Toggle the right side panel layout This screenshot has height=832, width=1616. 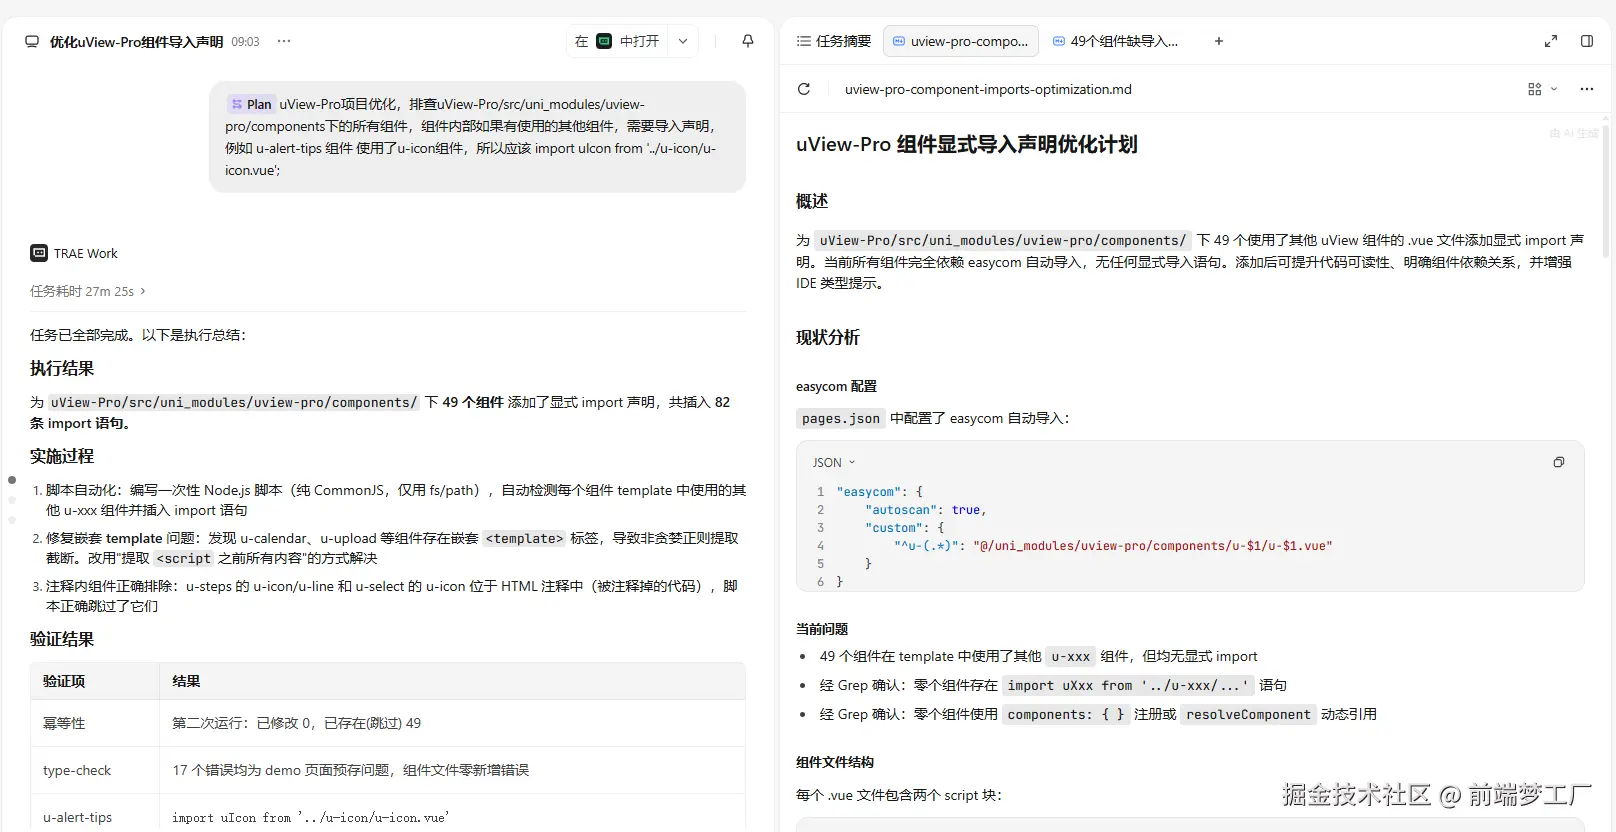tap(1587, 41)
